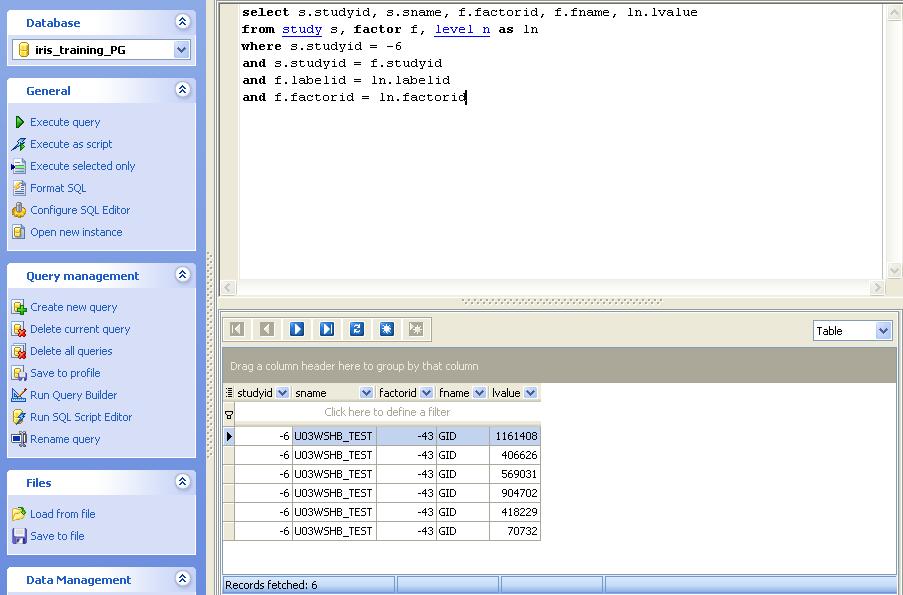
Task: Click the Save to profile icon
Action: (x=19, y=373)
